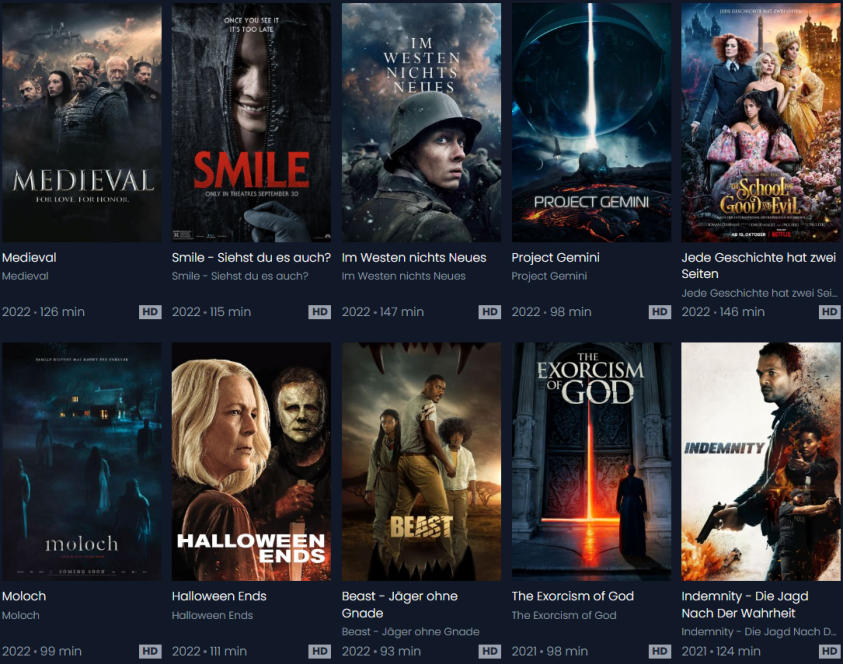The height and width of the screenshot is (664, 843).
Task: Click '2022 · 146 min' runtime text
Action: click(723, 312)
